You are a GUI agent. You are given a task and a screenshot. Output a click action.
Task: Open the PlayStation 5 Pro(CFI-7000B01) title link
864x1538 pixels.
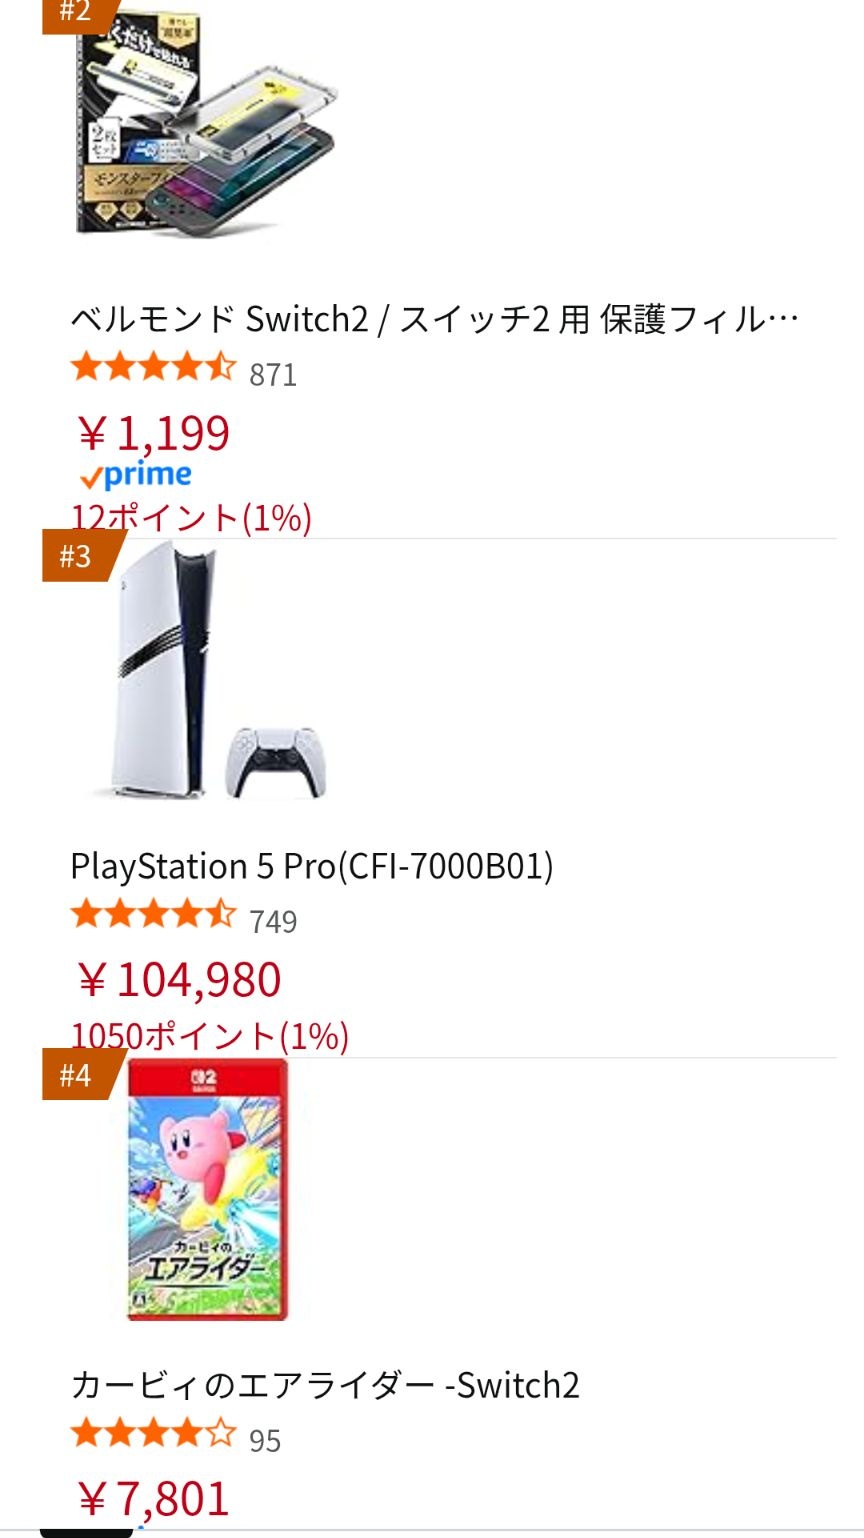point(312,866)
